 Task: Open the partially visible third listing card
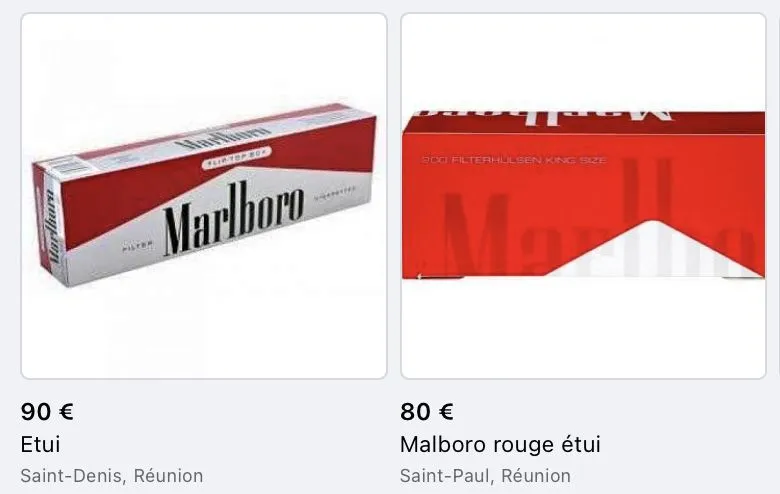click(x=779, y=196)
